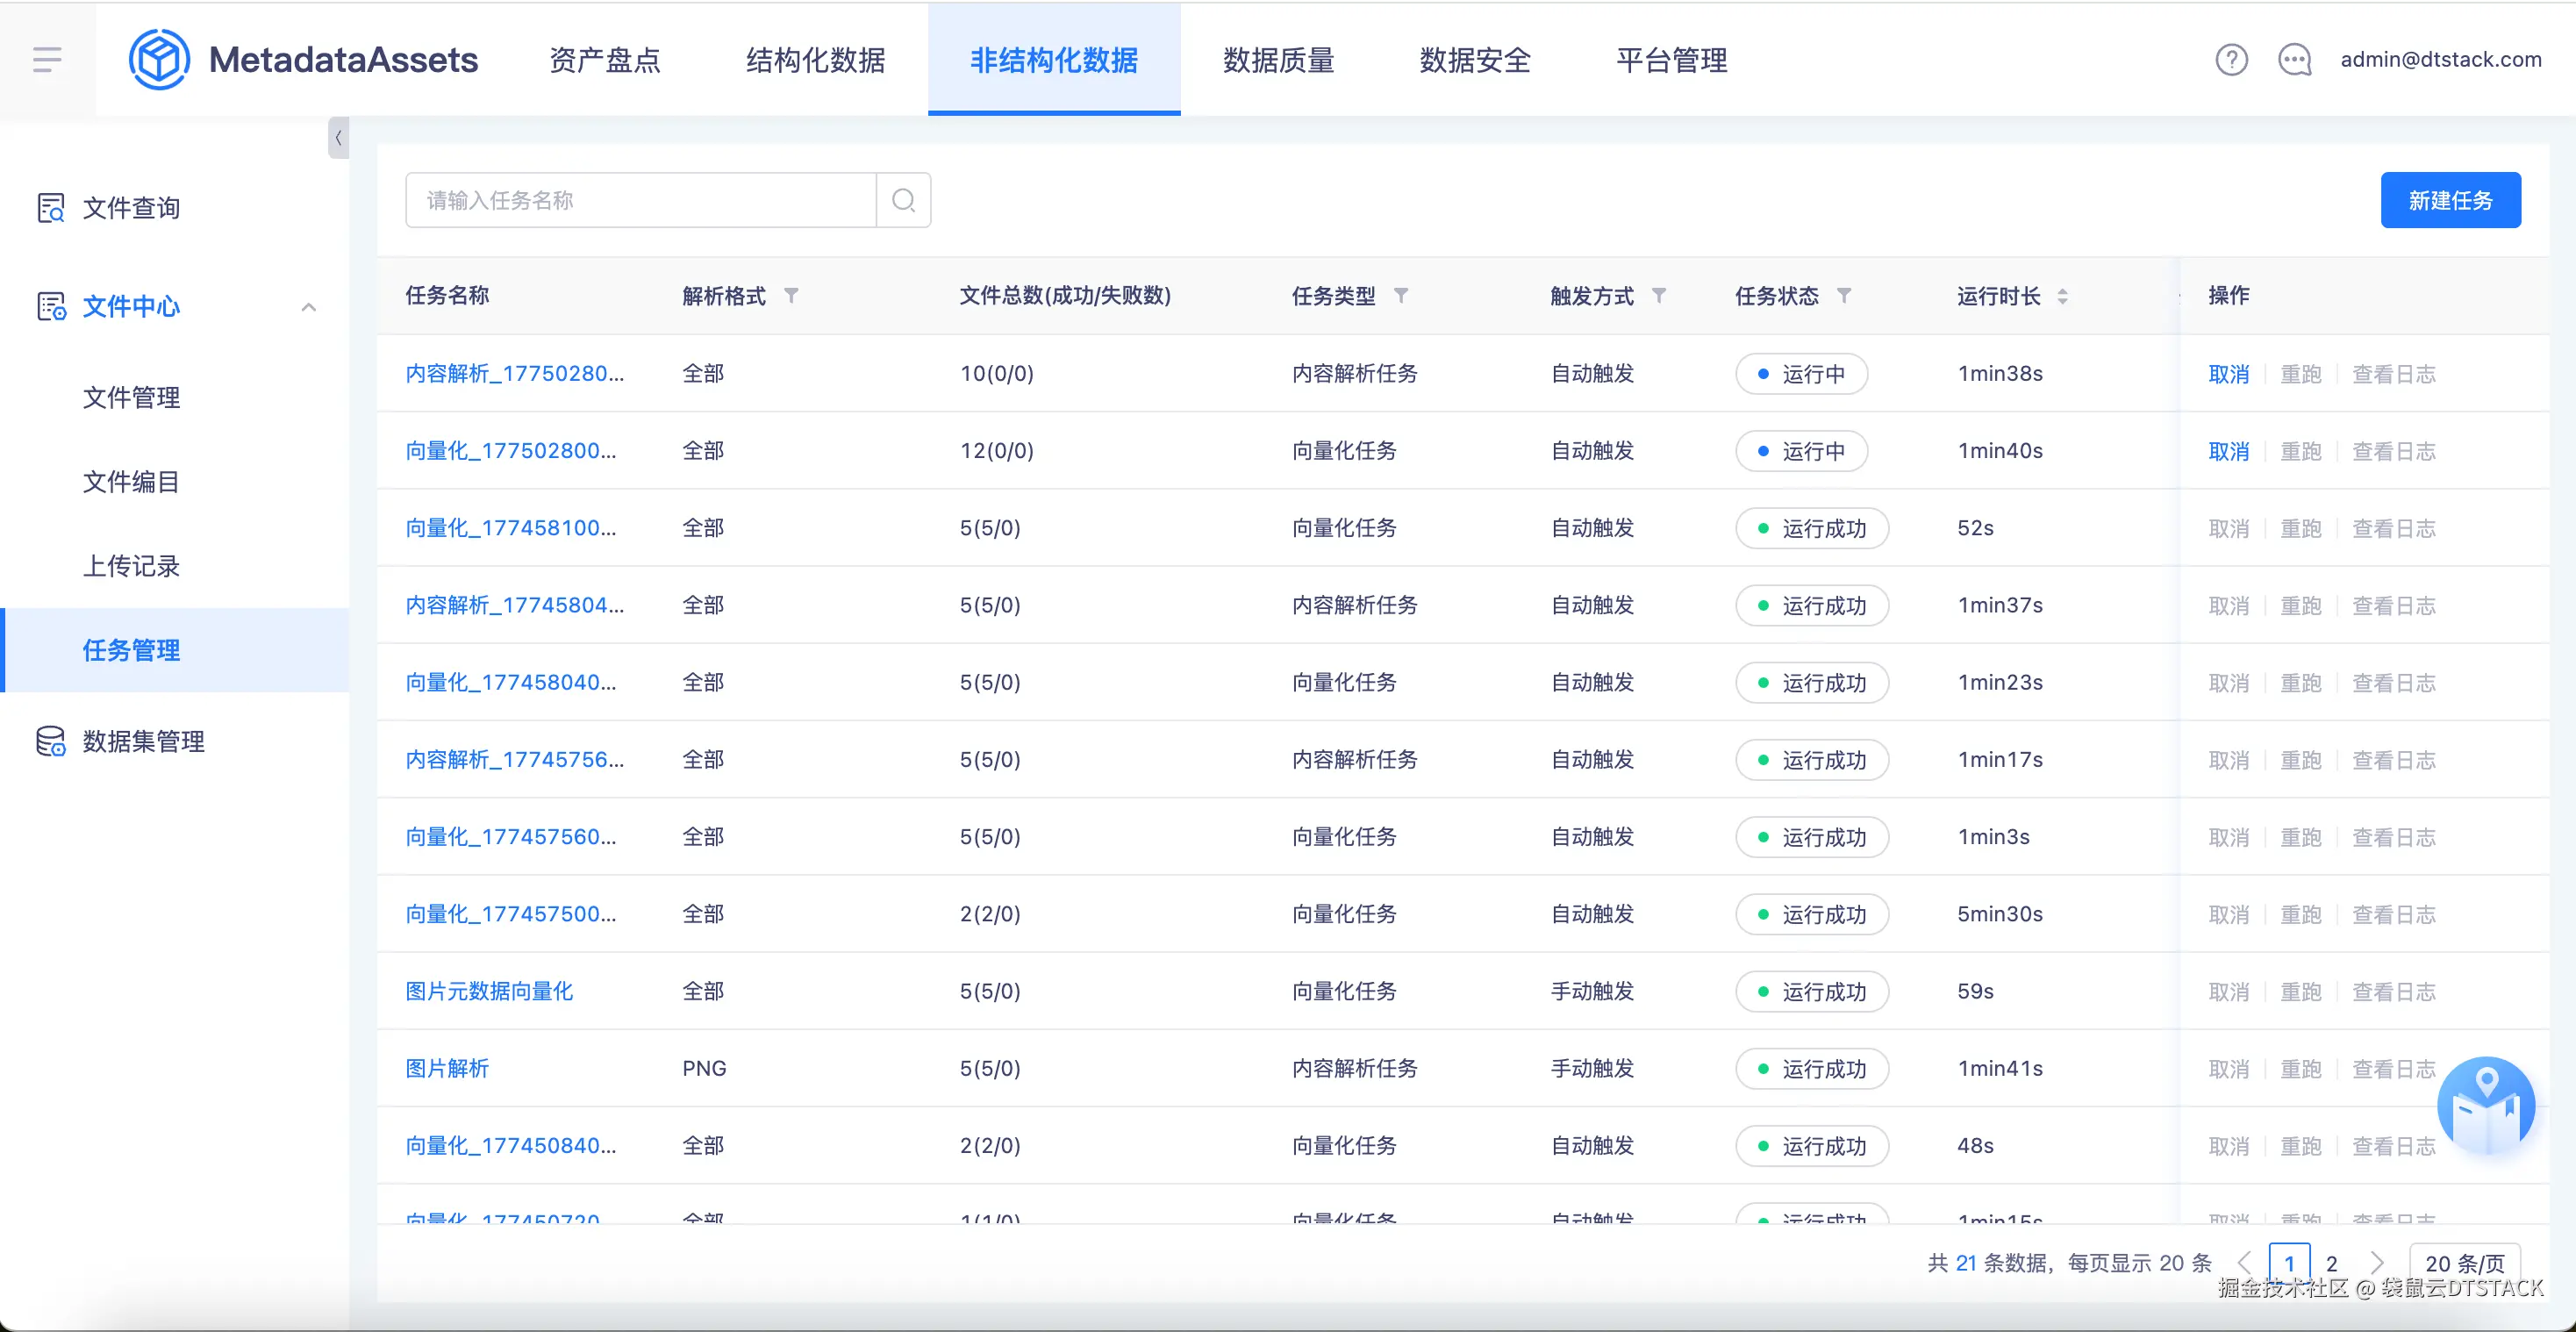Screen dimensions: 2576x1332
Task: Open the 20 条/页 page size selector
Action: 2464,1263
